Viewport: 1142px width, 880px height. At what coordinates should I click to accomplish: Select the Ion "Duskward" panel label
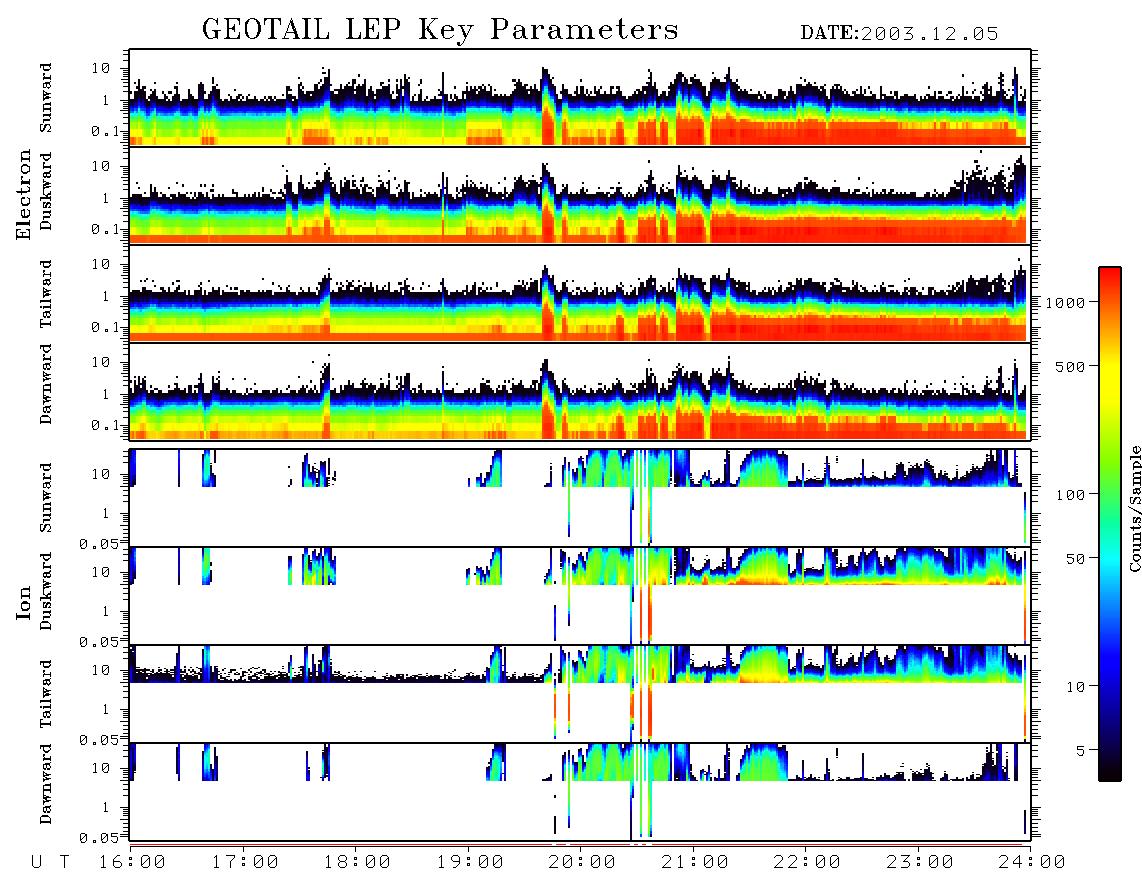(46, 591)
